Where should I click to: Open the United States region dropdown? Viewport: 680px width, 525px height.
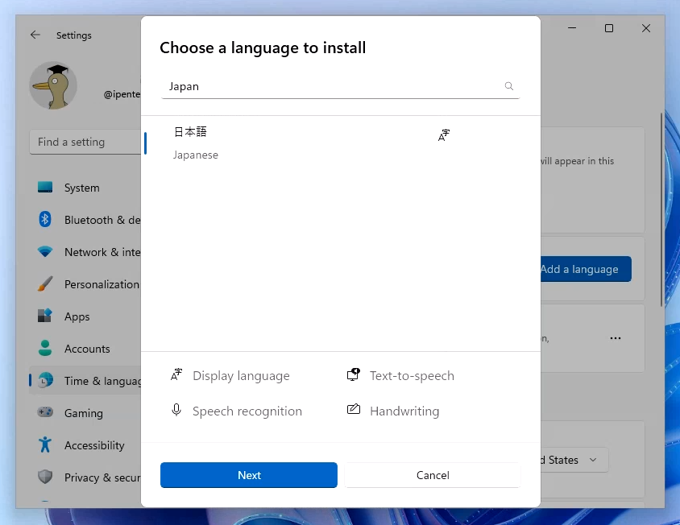click(574, 460)
